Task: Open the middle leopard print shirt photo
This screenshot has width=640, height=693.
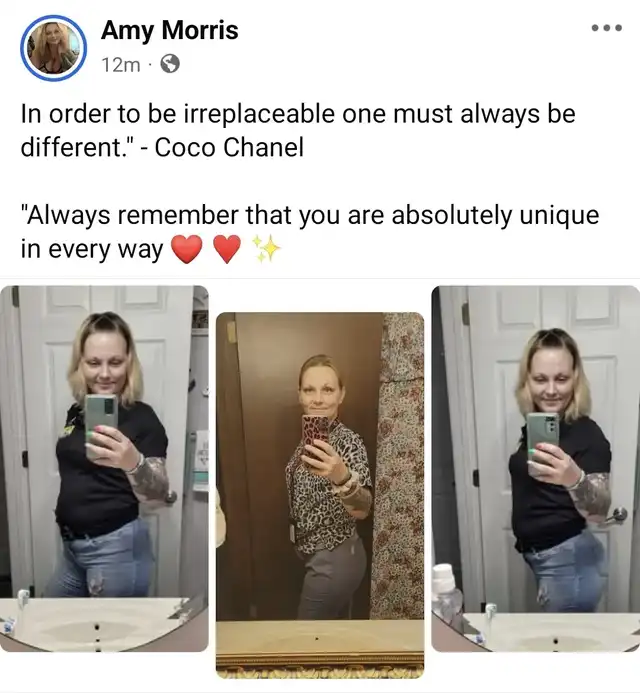Action: tap(320, 495)
